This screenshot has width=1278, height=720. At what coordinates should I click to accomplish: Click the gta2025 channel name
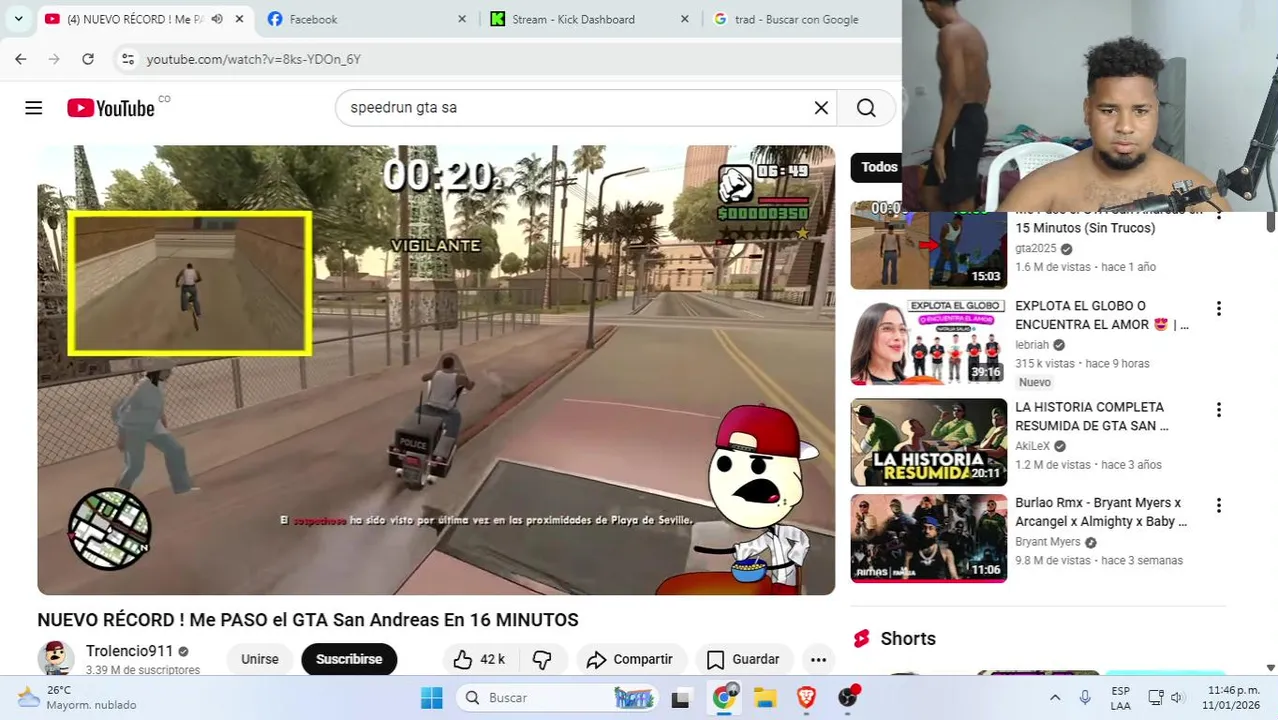[1036, 249]
